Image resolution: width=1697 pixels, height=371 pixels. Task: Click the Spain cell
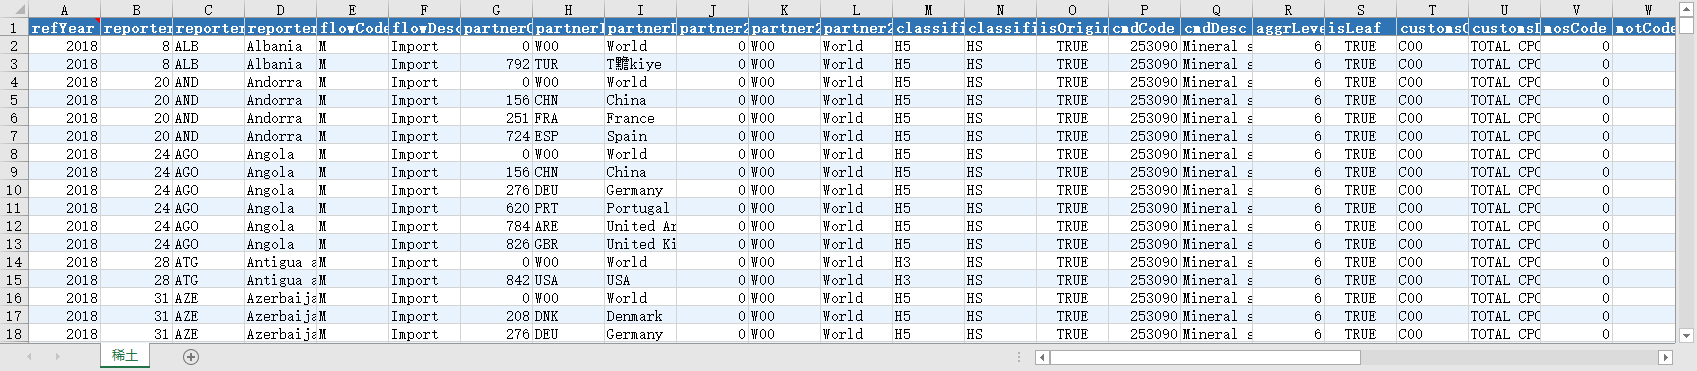(640, 136)
